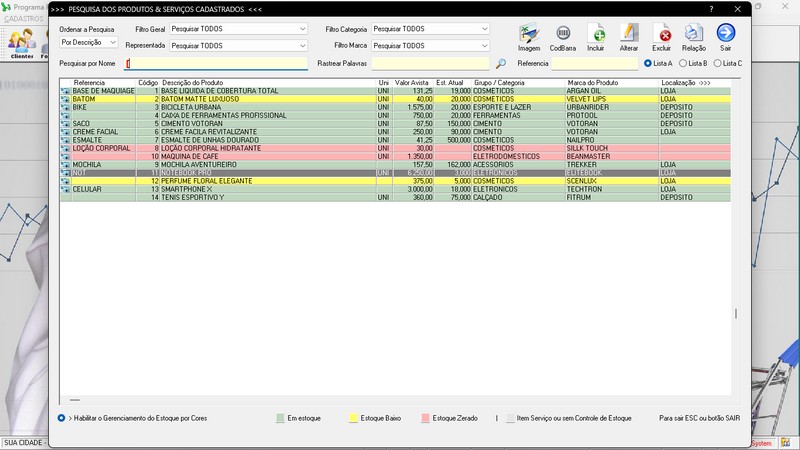The height and width of the screenshot is (450, 800).
Task: Open the Filtro Categoria dropdown
Action: coord(431,29)
